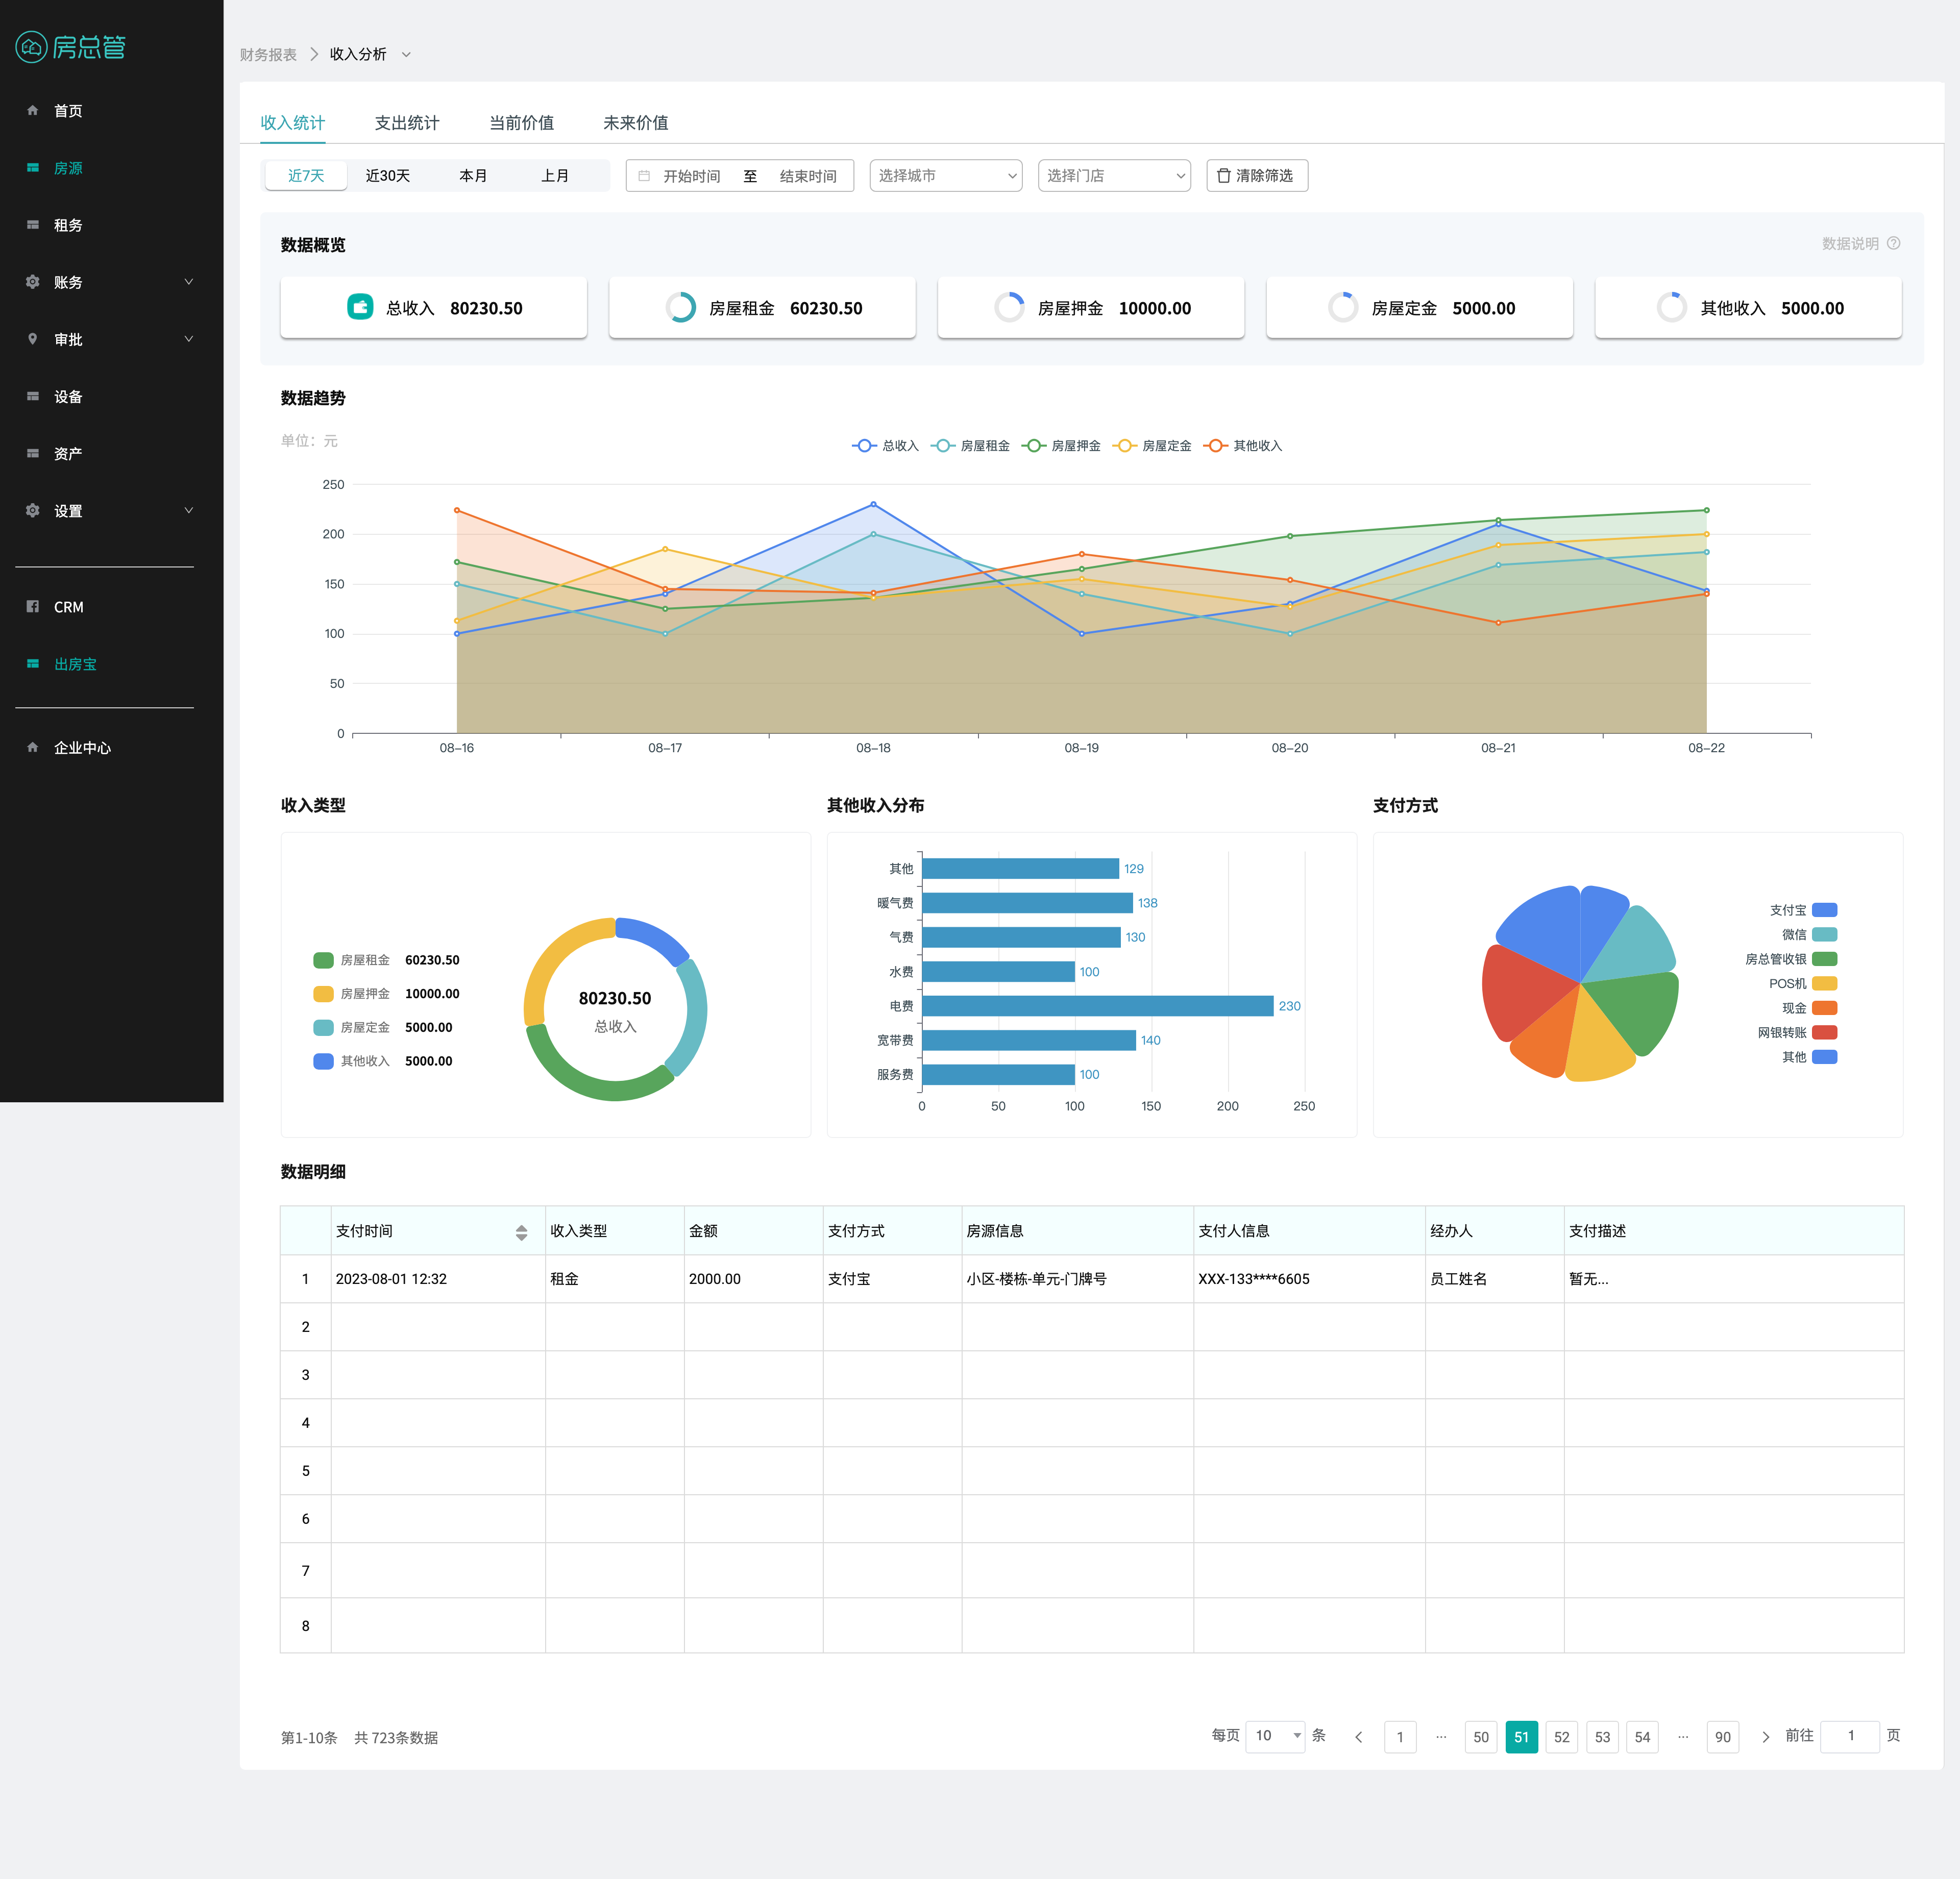
Task: Open the 选择门店 dropdown
Action: pos(1114,176)
